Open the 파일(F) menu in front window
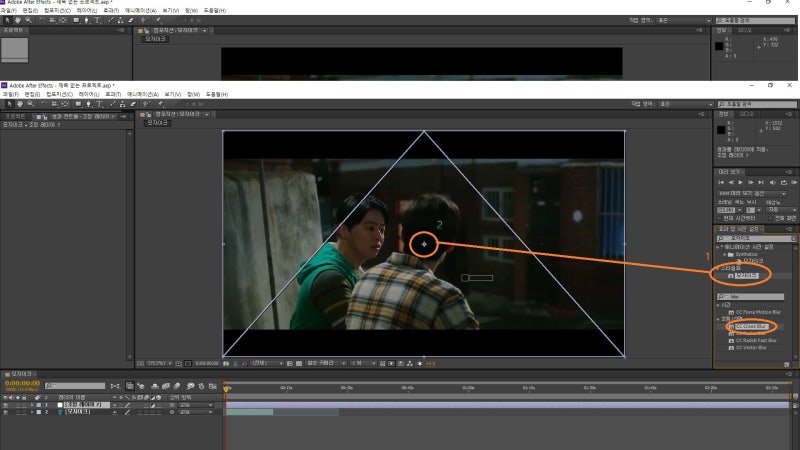Viewport: 800px width, 450px height. tap(9, 94)
